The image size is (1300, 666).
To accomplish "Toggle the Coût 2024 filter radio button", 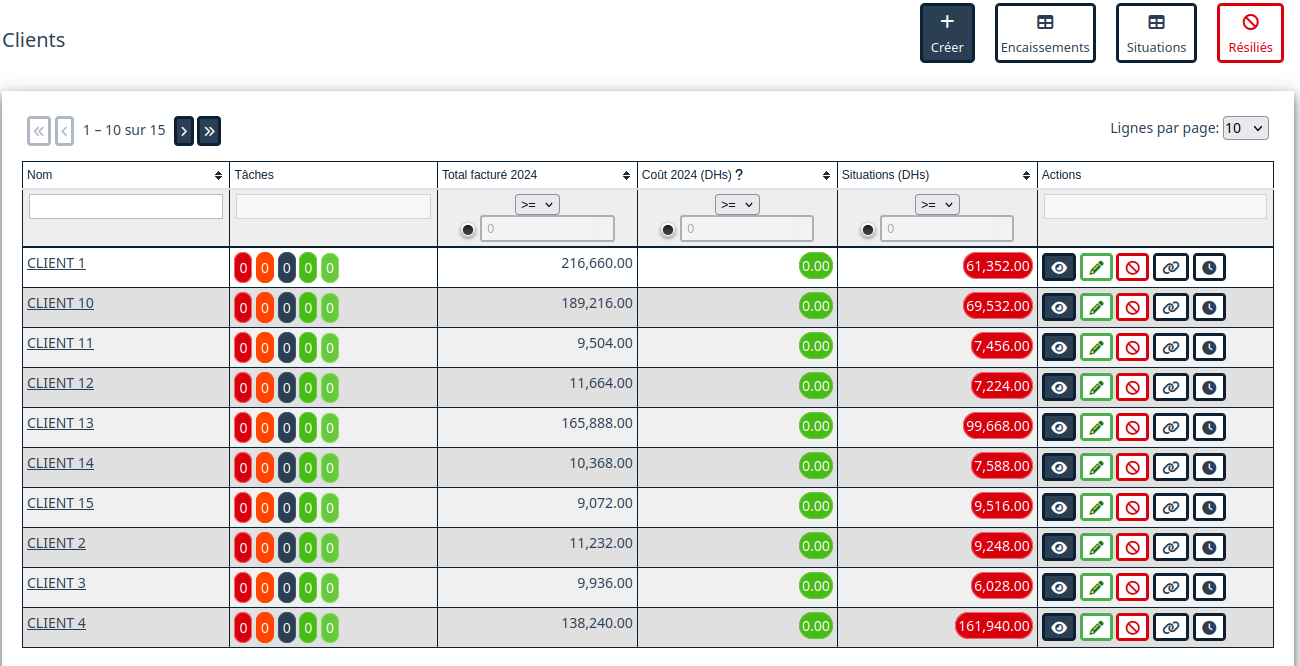I will pyautogui.click(x=668, y=230).
